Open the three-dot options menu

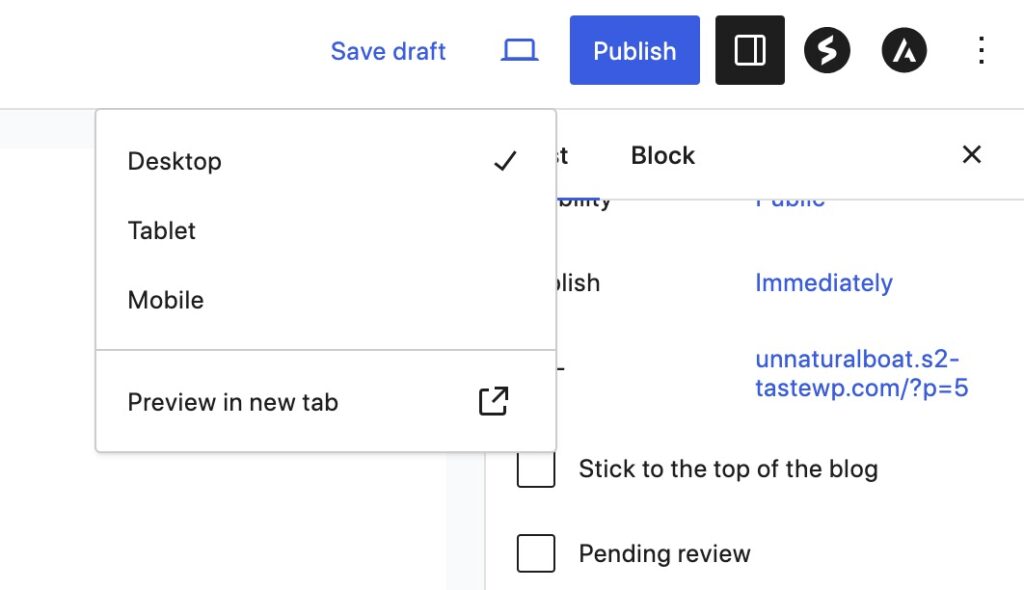pos(981,51)
